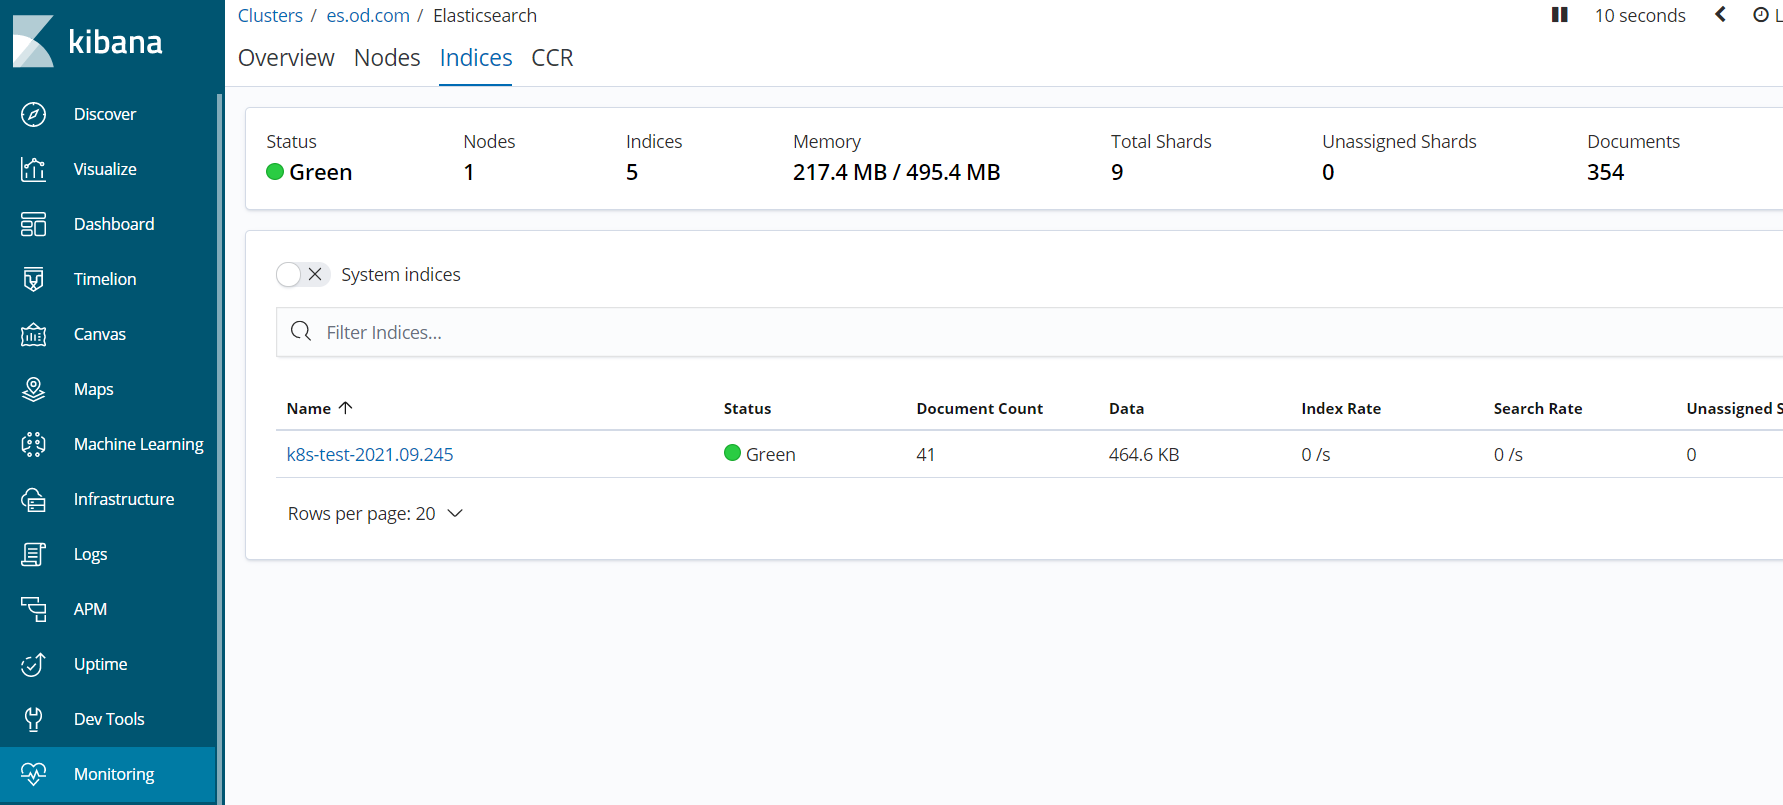Open Dashboard in side navigation
Image resolution: width=1783 pixels, height=805 pixels.
click(114, 224)
